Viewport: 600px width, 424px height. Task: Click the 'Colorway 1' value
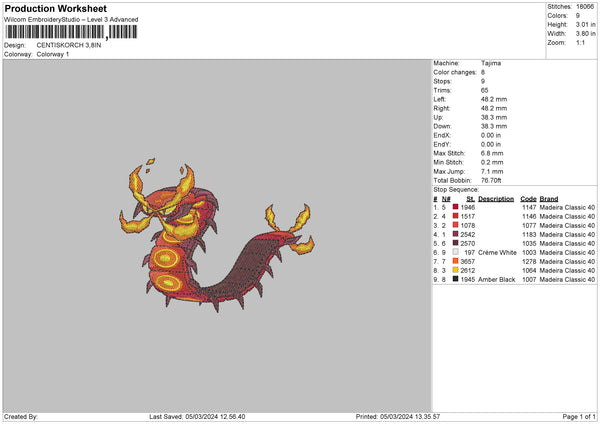point(53,54)
